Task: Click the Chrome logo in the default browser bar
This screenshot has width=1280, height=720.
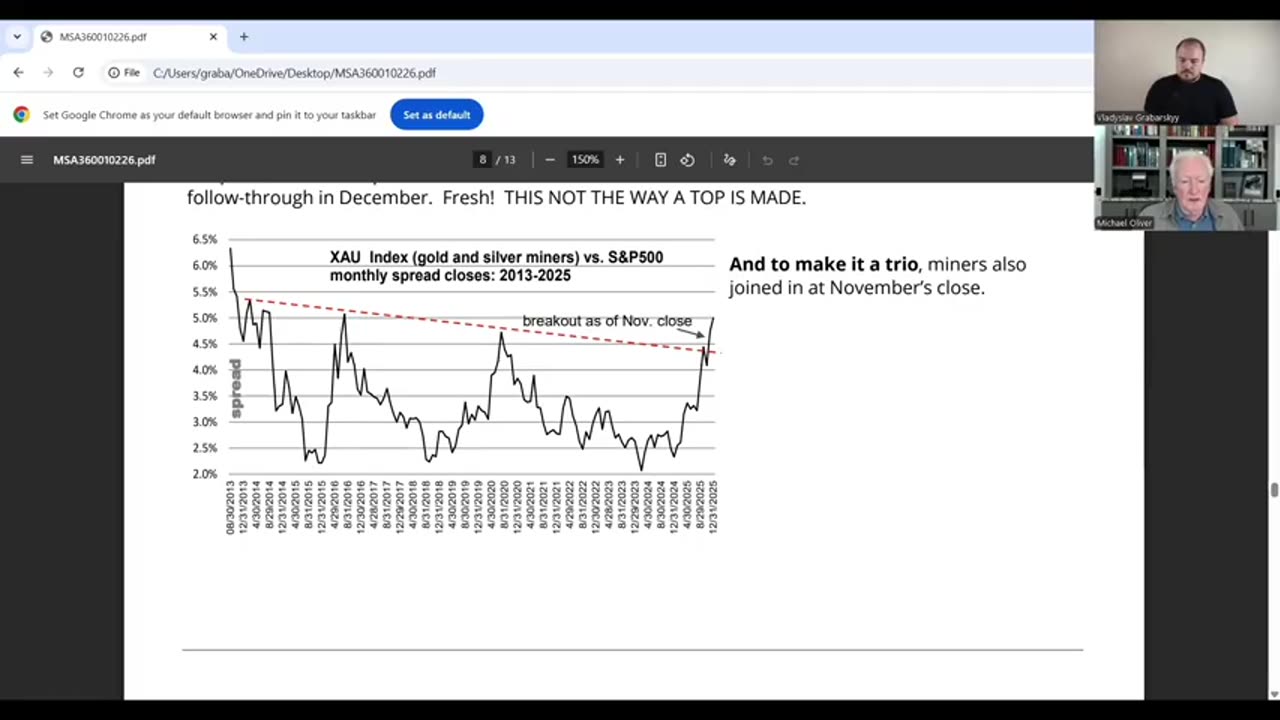Action: click(x=21, y=115)
